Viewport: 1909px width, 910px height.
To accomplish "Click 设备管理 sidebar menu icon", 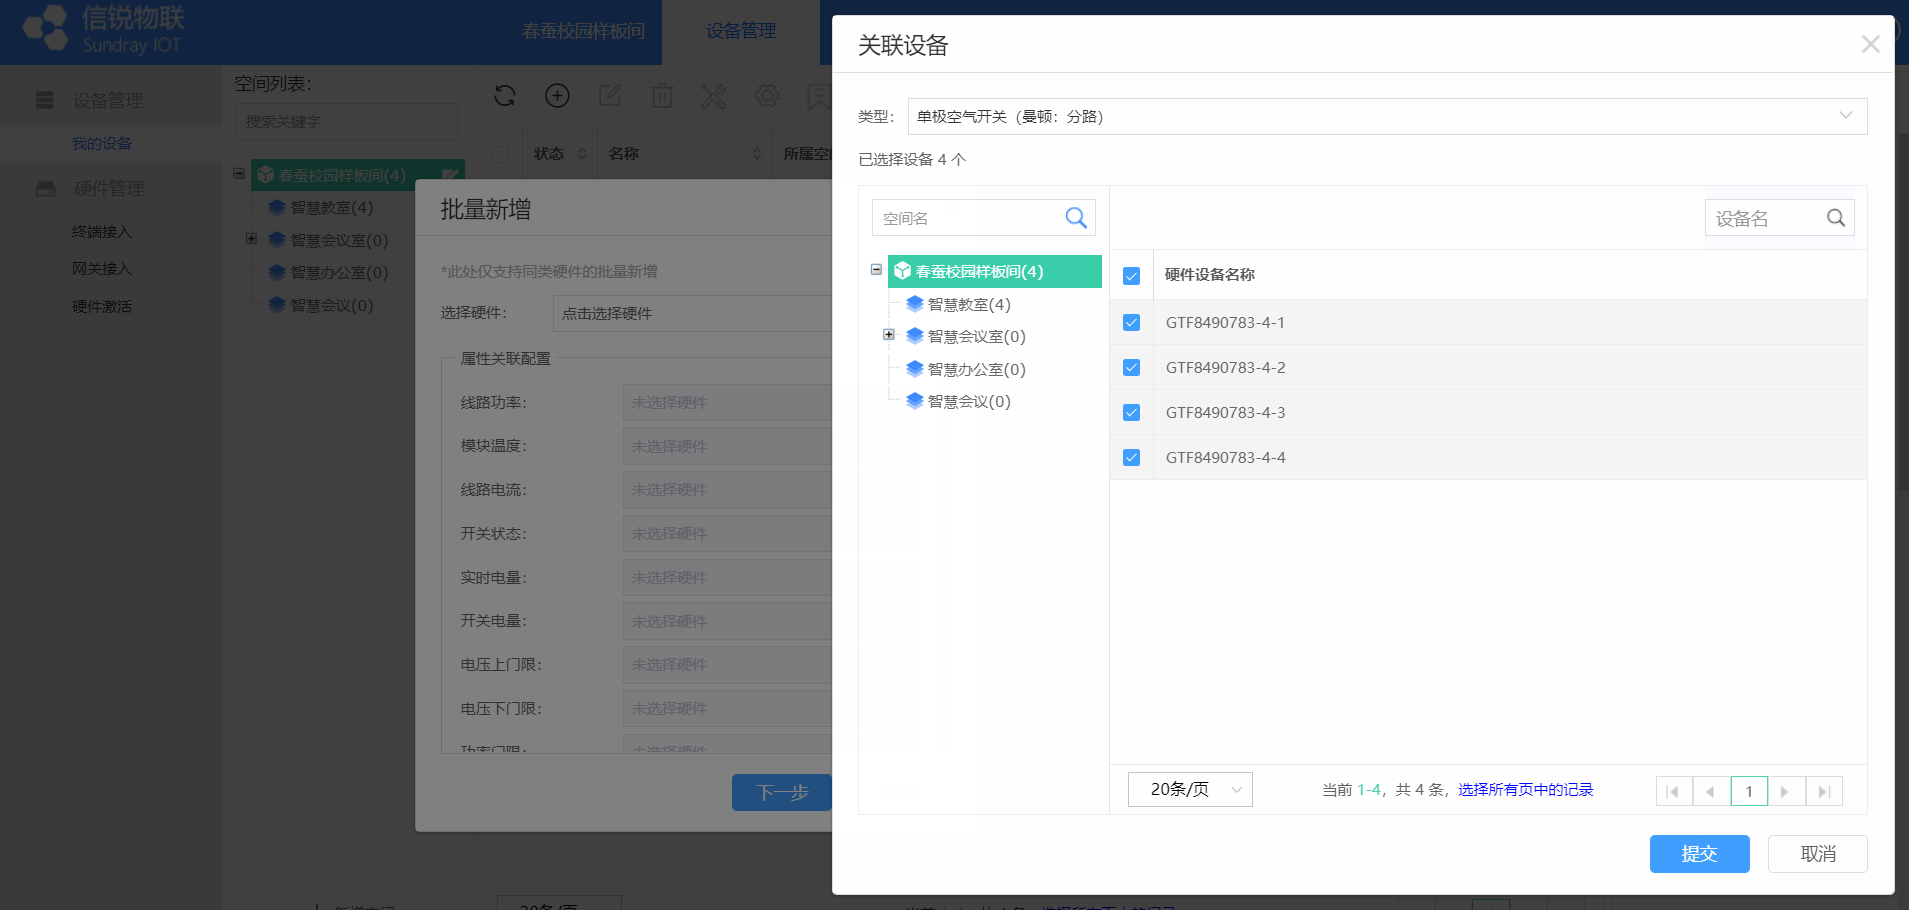I will (45, 100).
